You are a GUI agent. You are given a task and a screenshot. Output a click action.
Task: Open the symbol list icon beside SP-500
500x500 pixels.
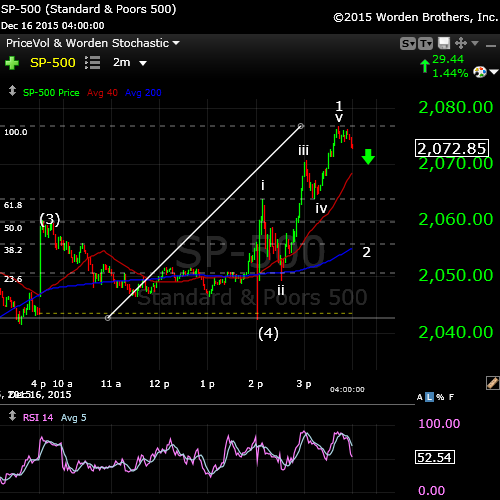pos(92,63)
